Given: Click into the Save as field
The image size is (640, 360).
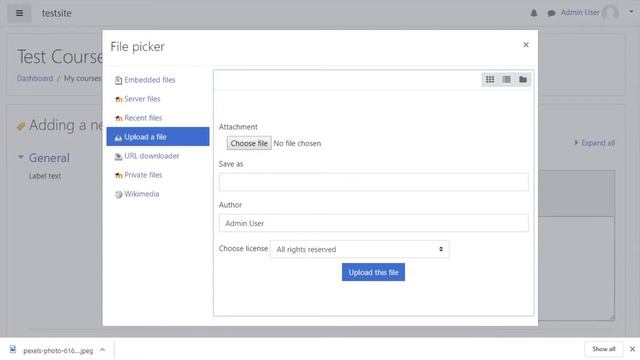Looking at the screenshot, I should pos(373,182).
